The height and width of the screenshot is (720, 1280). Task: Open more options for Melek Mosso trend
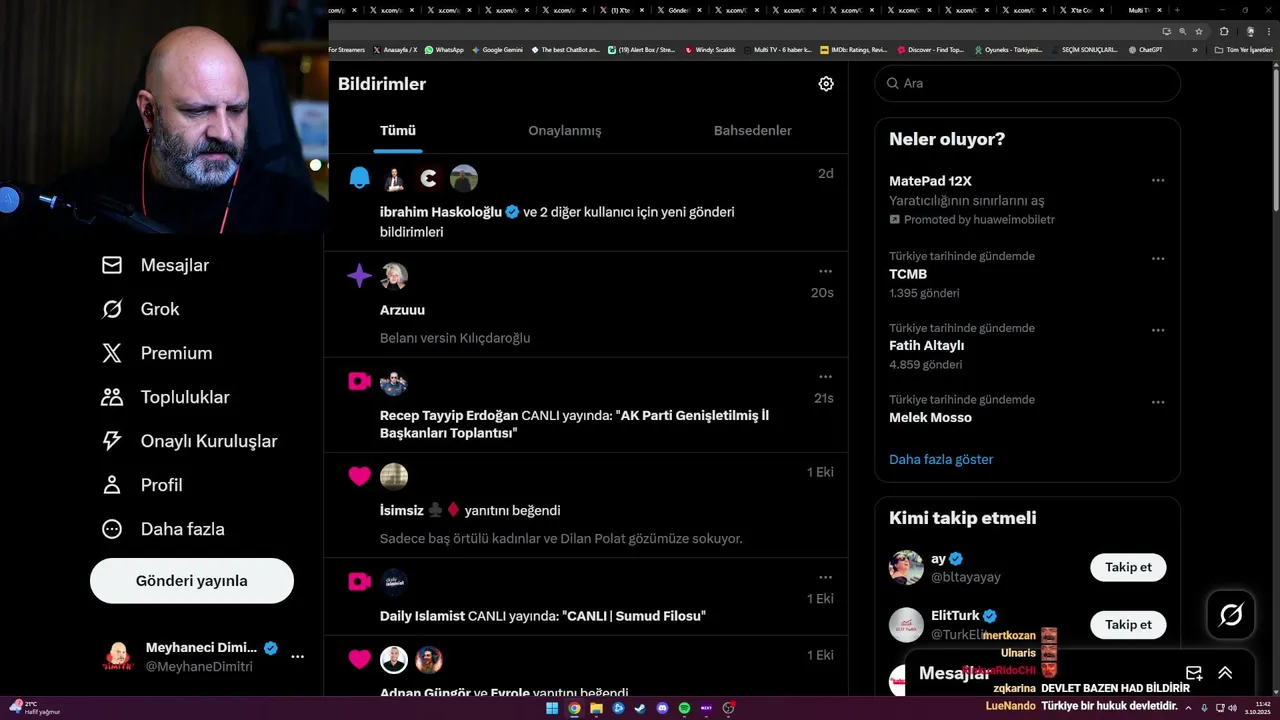(x=1158, y=402)
